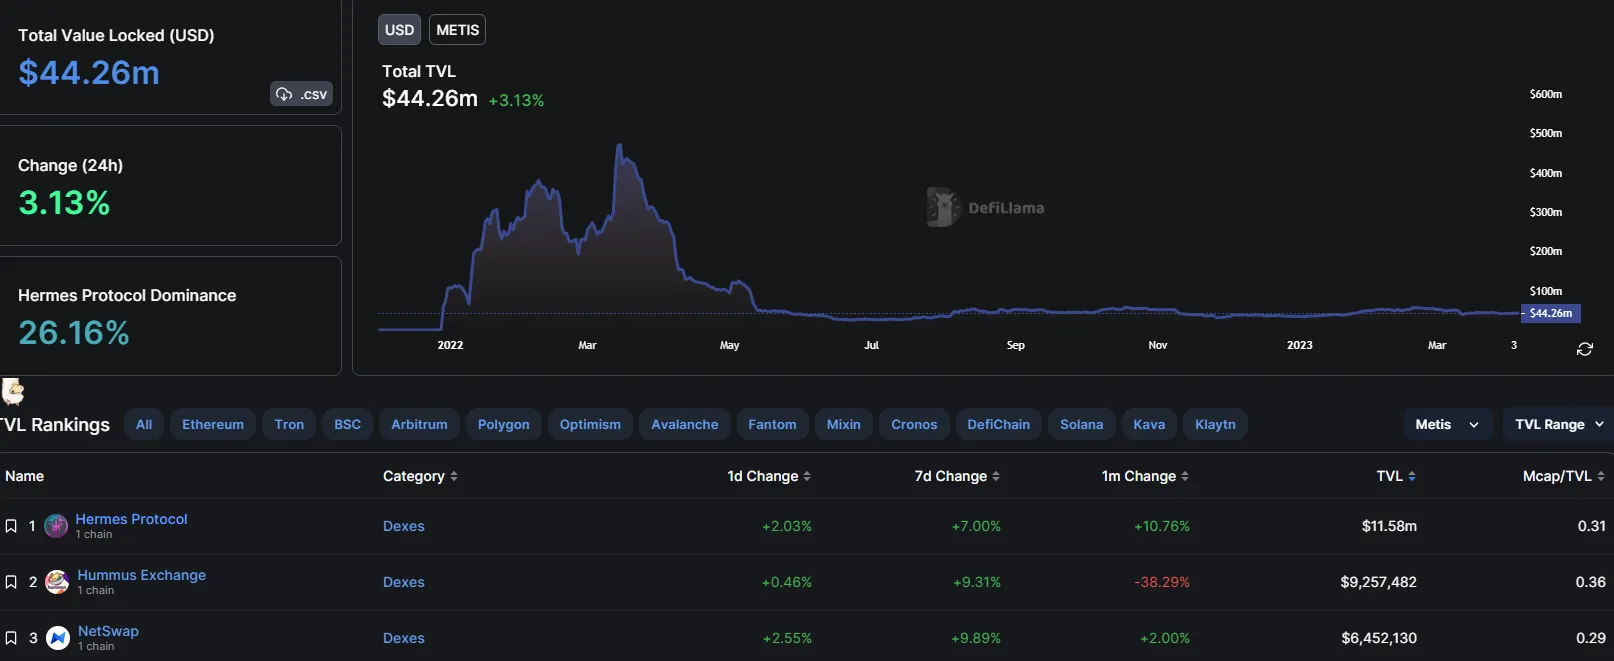Open the Hummus Exchange page link
This screenshot has width=1614, height=661.
tap(142, 575)
